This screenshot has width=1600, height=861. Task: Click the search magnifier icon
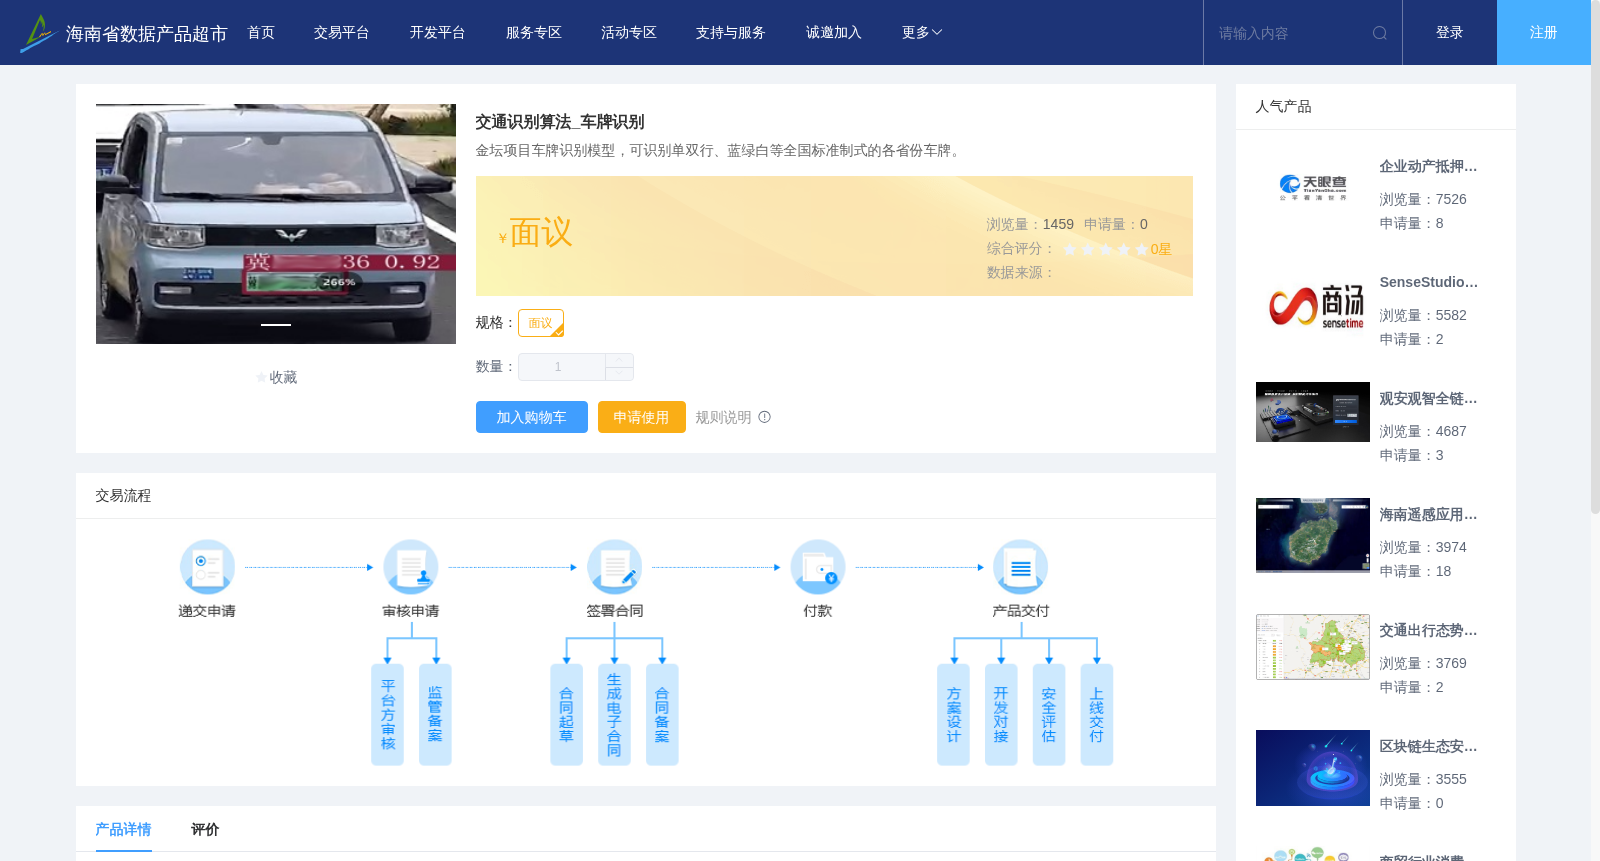(x=1380, y=33)
